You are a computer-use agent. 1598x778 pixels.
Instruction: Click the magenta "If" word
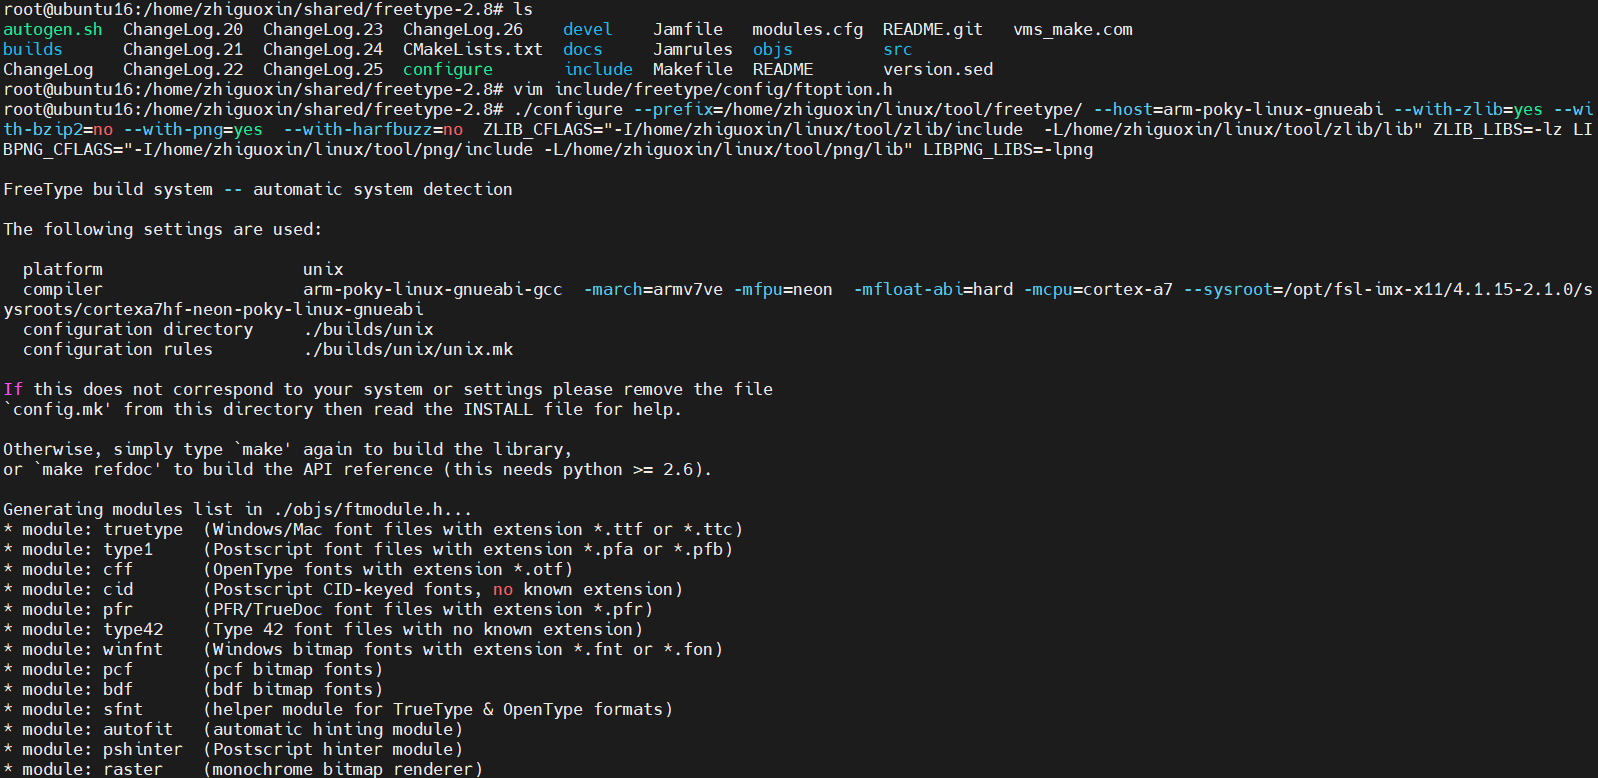[x=13, y=389]
